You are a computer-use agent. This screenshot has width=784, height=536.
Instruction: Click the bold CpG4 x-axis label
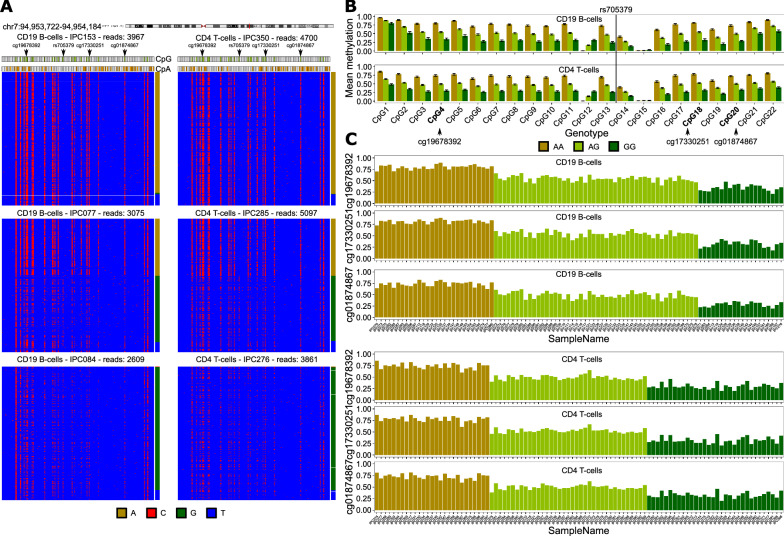(x=436, y=114)
